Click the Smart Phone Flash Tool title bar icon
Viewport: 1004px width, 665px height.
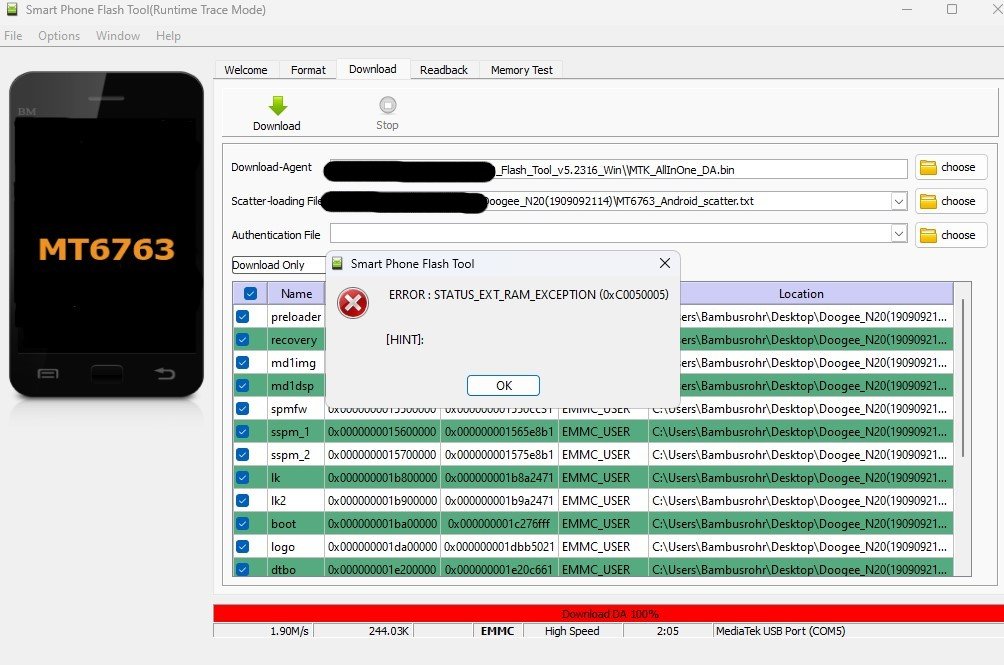click(12, 10)
